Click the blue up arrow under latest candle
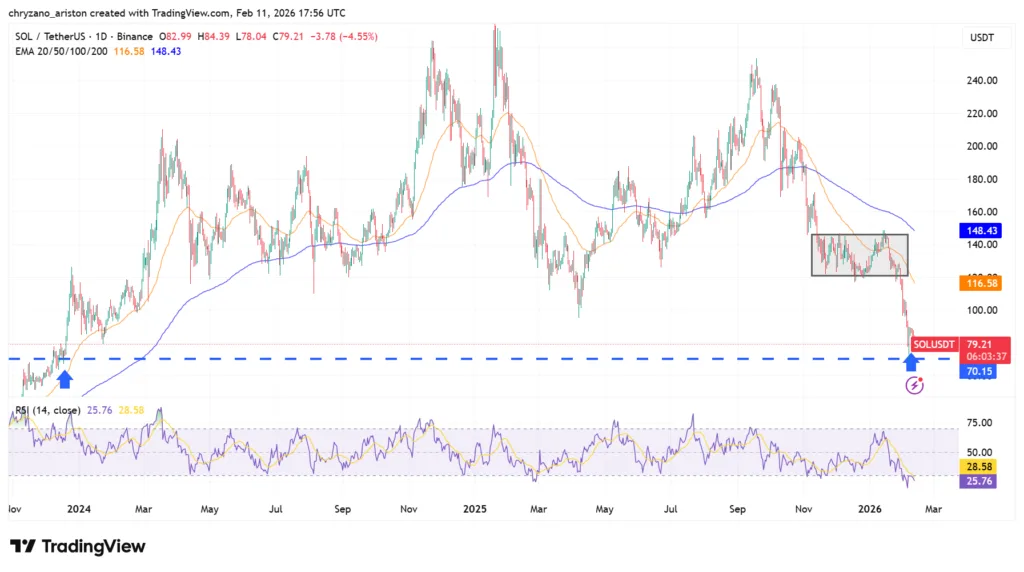 click(x=912, y=361)
